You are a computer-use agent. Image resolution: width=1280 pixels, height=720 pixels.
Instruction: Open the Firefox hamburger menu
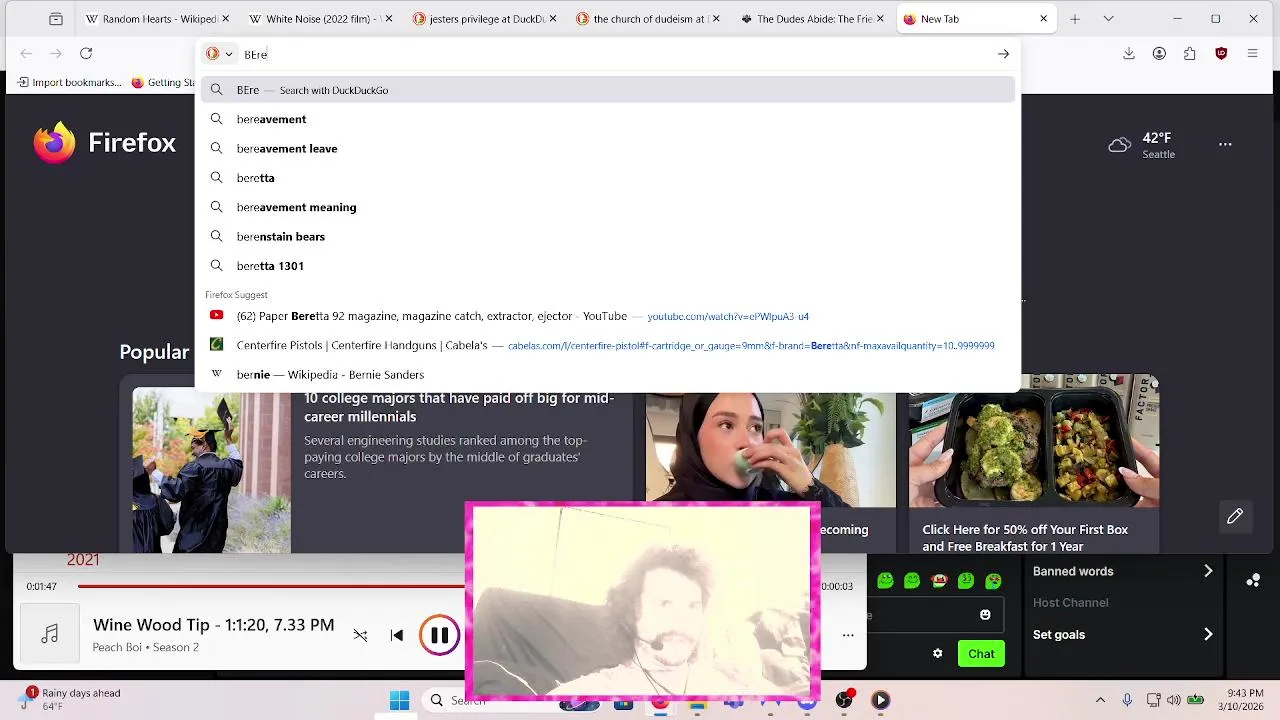pyautogui.click(x=1253, y=54)
